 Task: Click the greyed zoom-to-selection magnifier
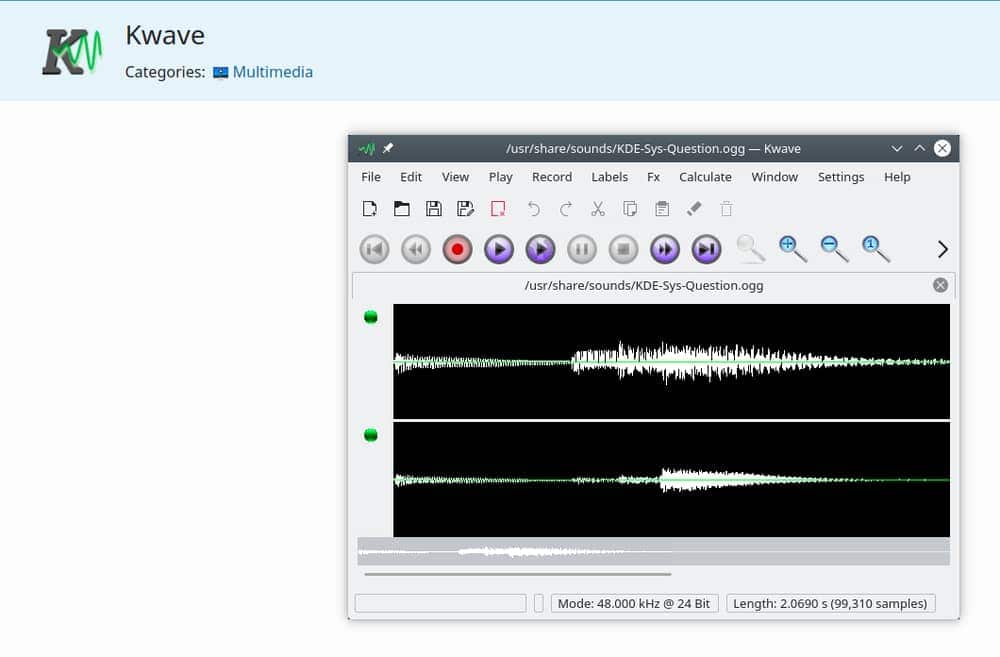pos(750,249)
